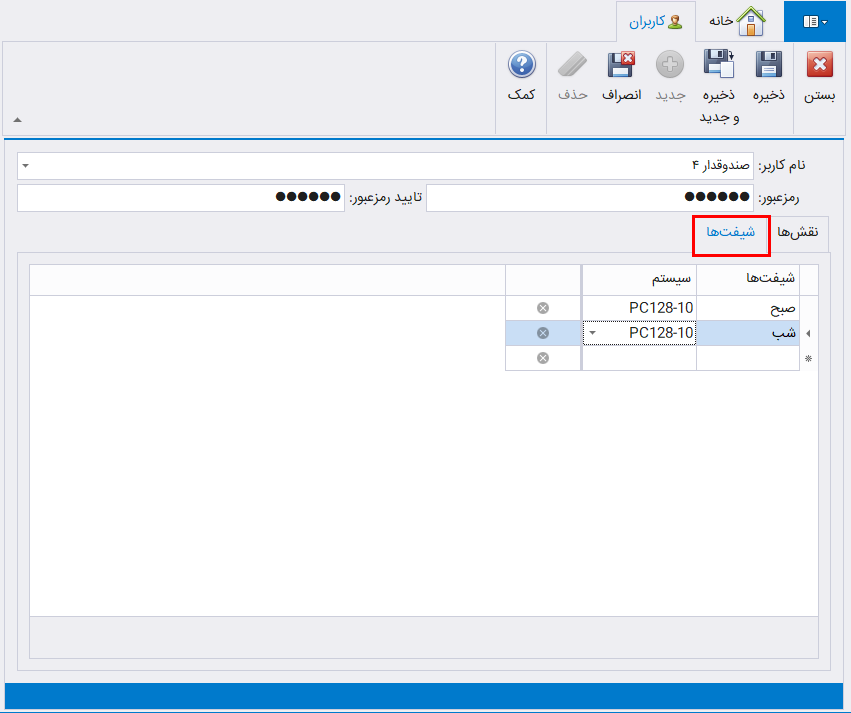This screenshot has width=851, height=713.
Task: Click Save and New (ذخیره و جدید) icon
Action: pos(718,66)
